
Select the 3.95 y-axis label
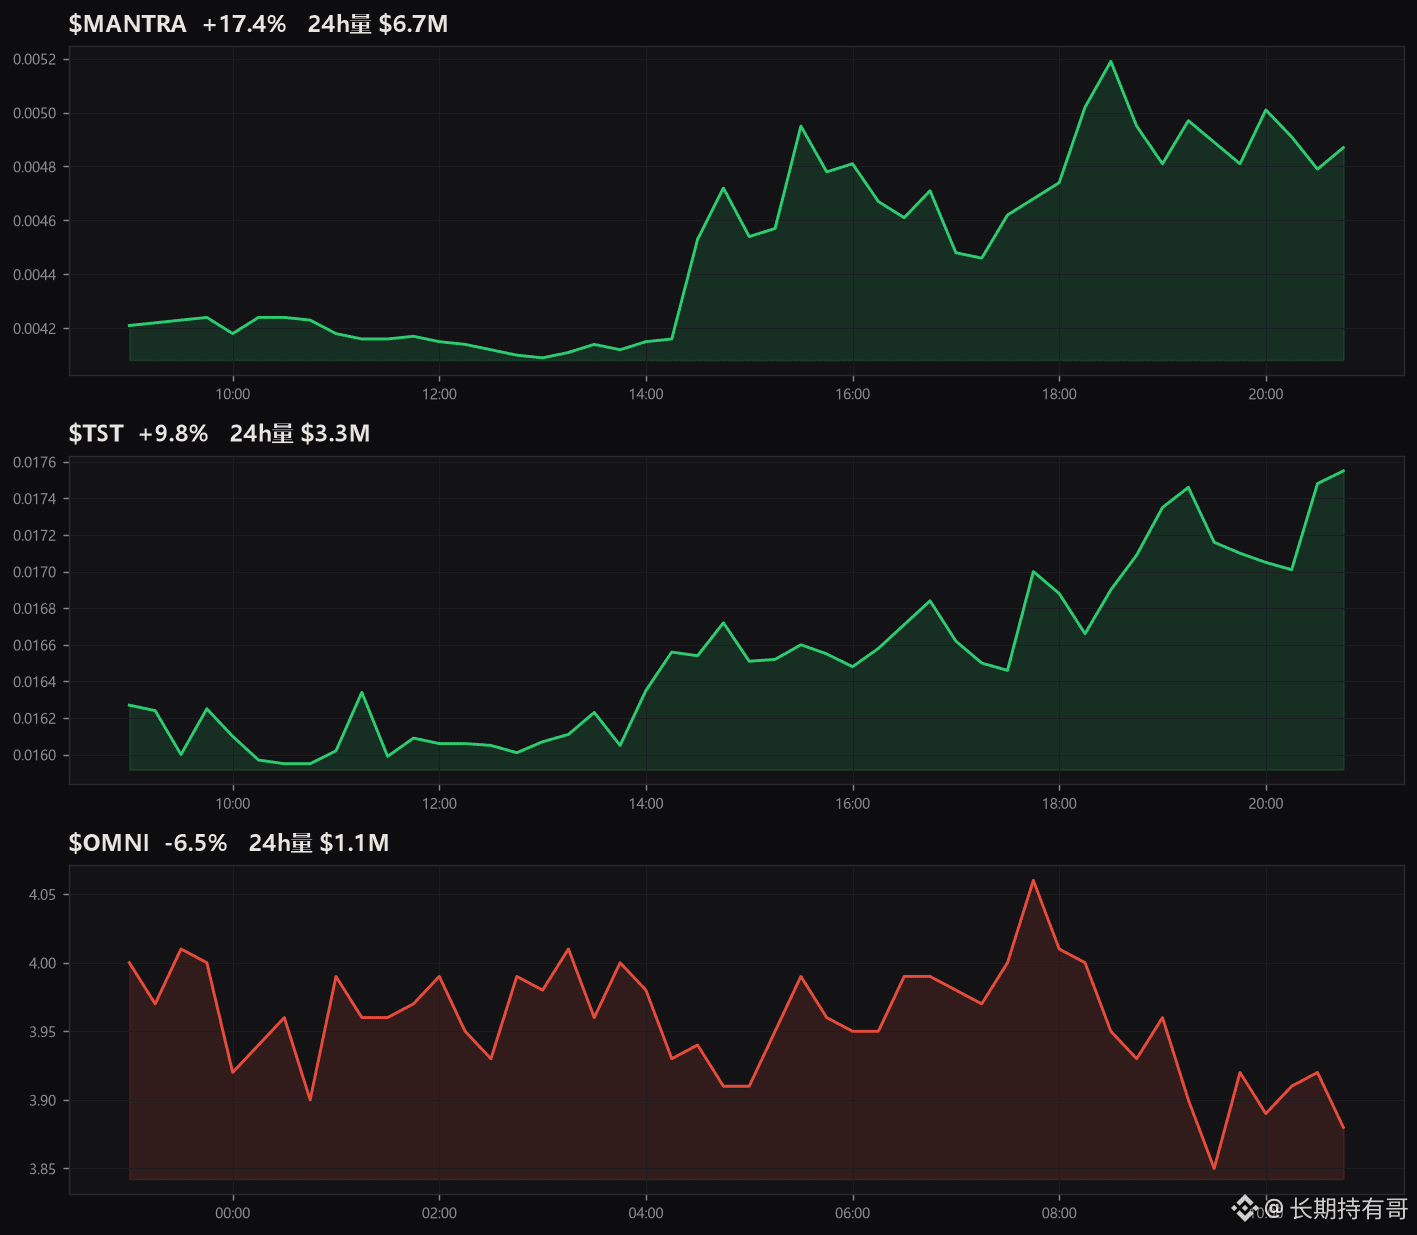42,1032
